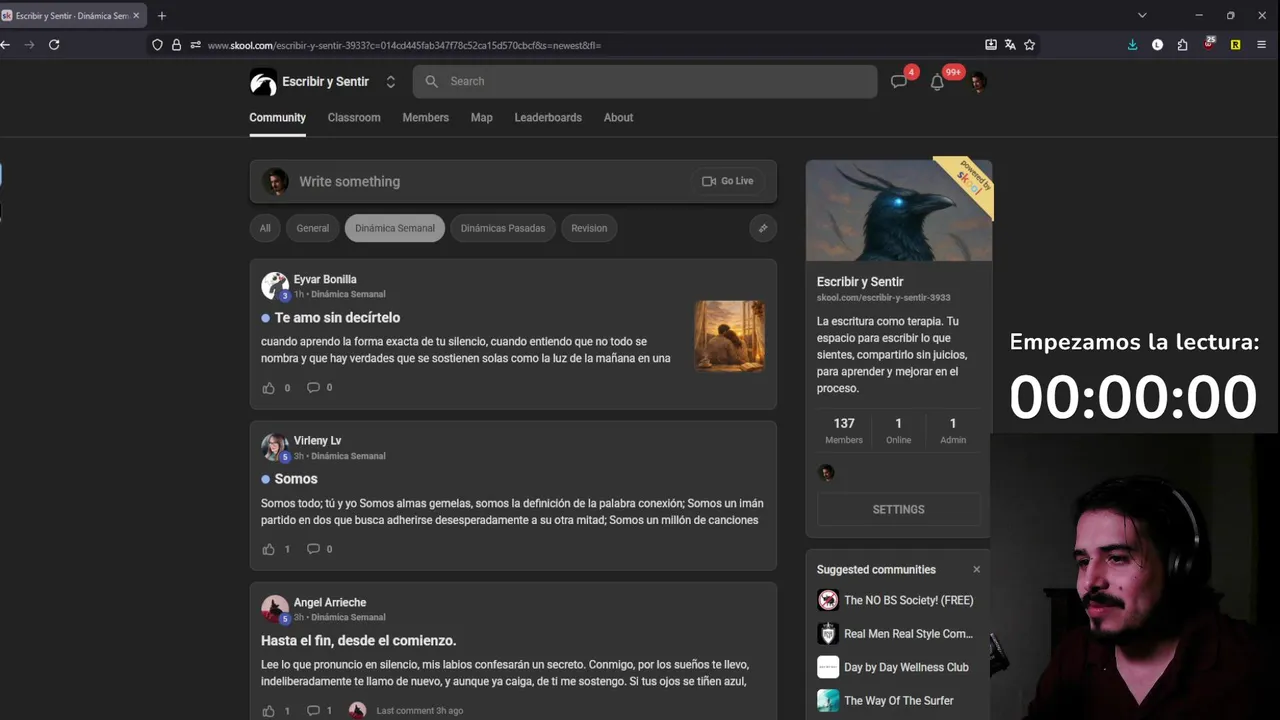Click the last commenter avatar
The height and width of the screenshot is (720, 1280).
(357, 711)
